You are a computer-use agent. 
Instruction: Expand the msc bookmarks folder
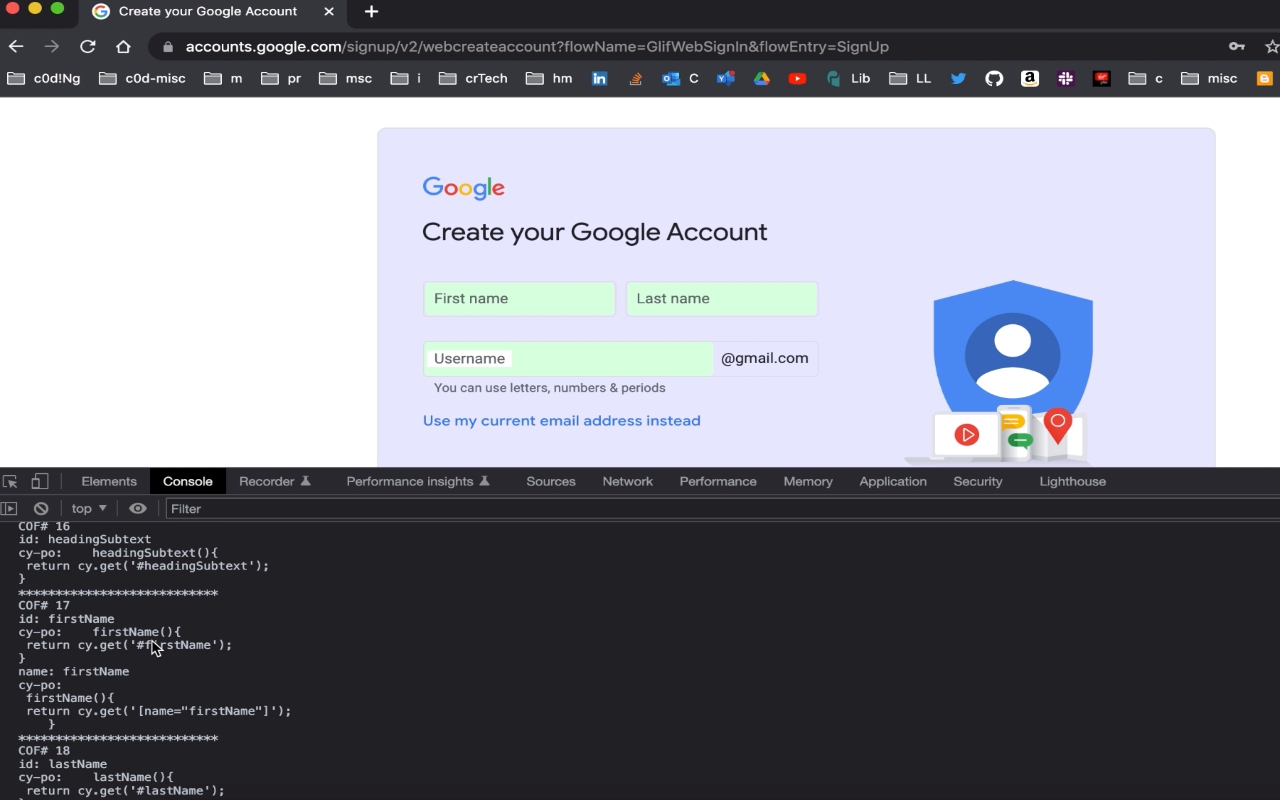point(346,78)
